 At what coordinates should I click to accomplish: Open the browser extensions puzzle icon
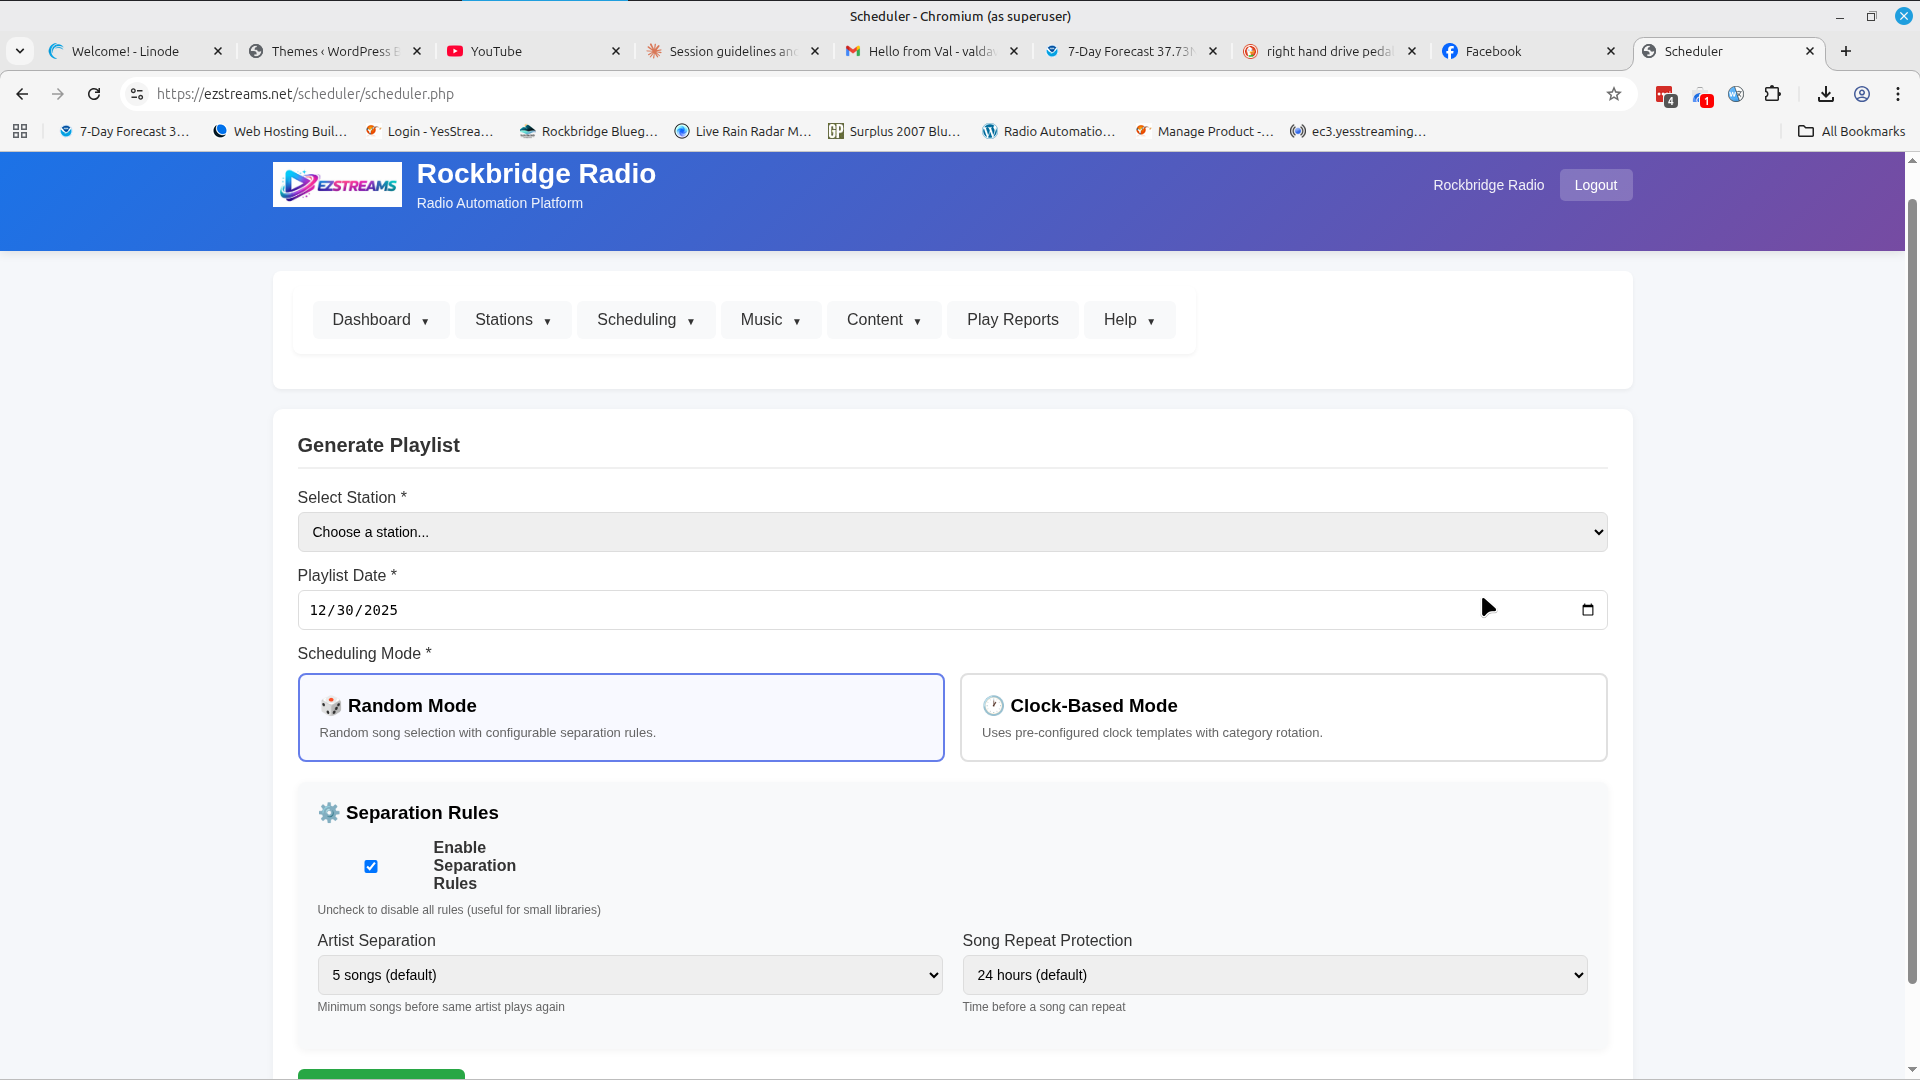1772,94
